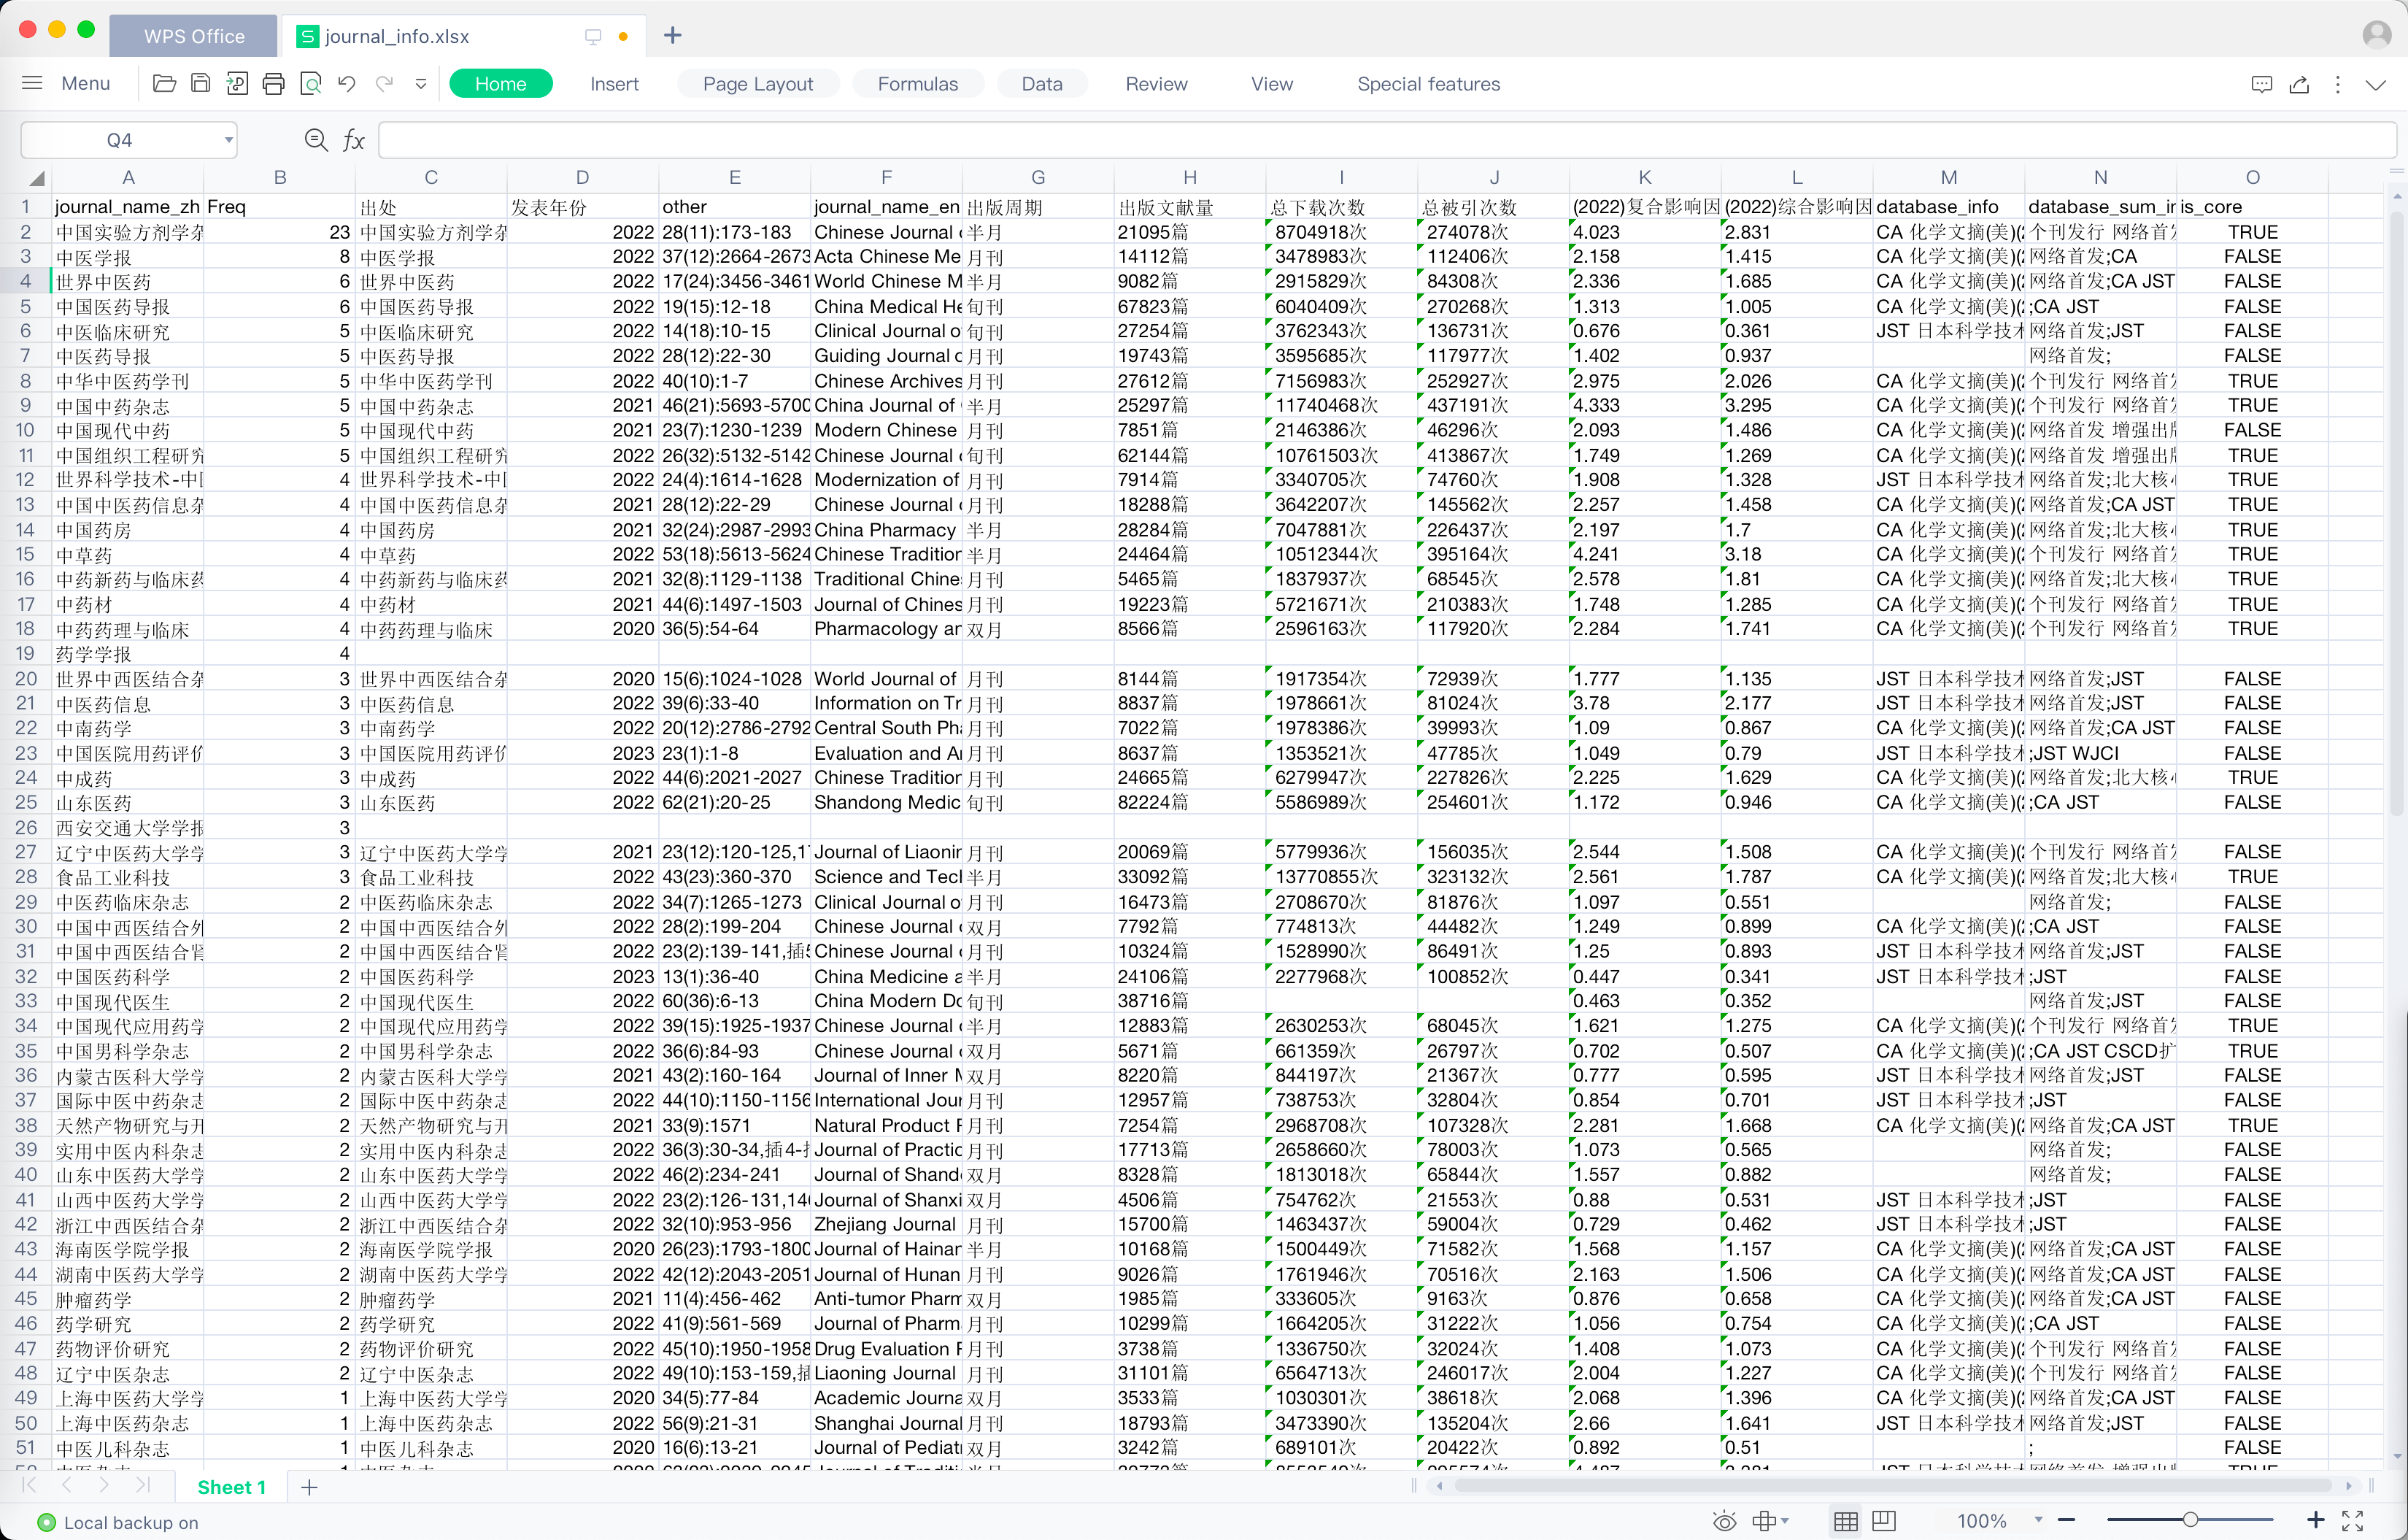Click the Export to PDF icon
2408x1540 pixels.
point(237,84)
